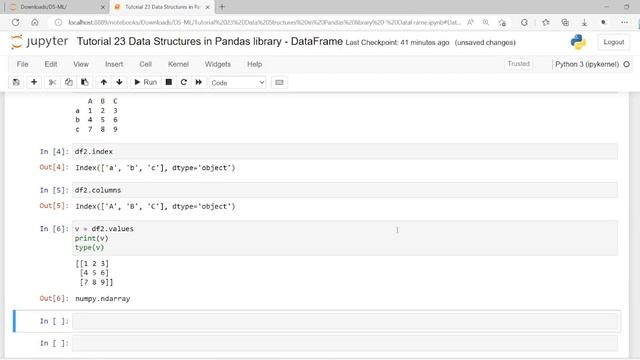Open browser Collections icon
The width and height of the screenshot is (640, 360).
(x=565, y=22)
